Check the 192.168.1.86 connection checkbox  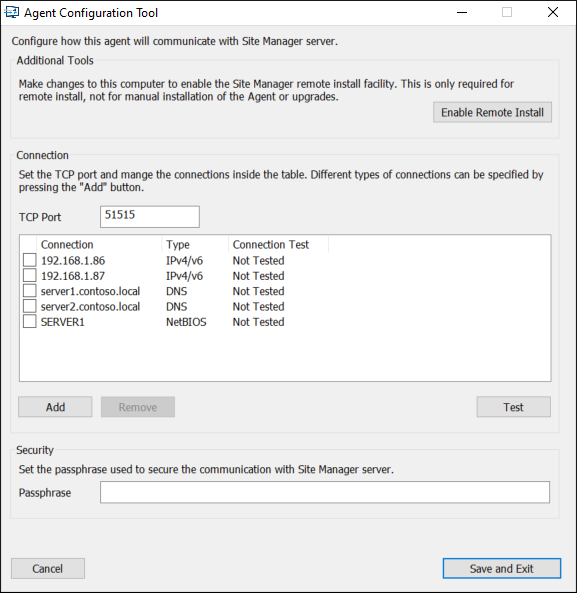29,260
